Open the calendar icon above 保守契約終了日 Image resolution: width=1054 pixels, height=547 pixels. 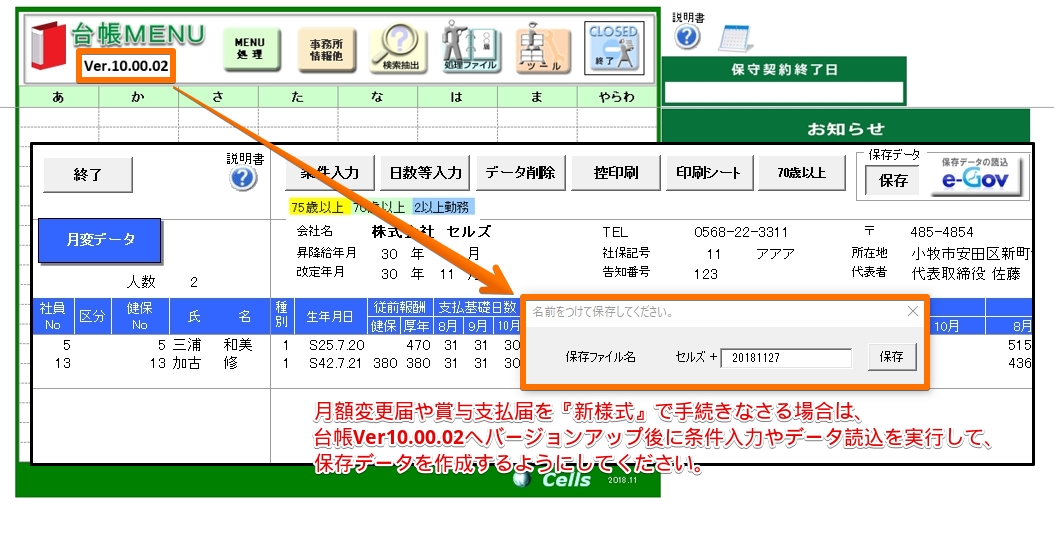point(735,38)
